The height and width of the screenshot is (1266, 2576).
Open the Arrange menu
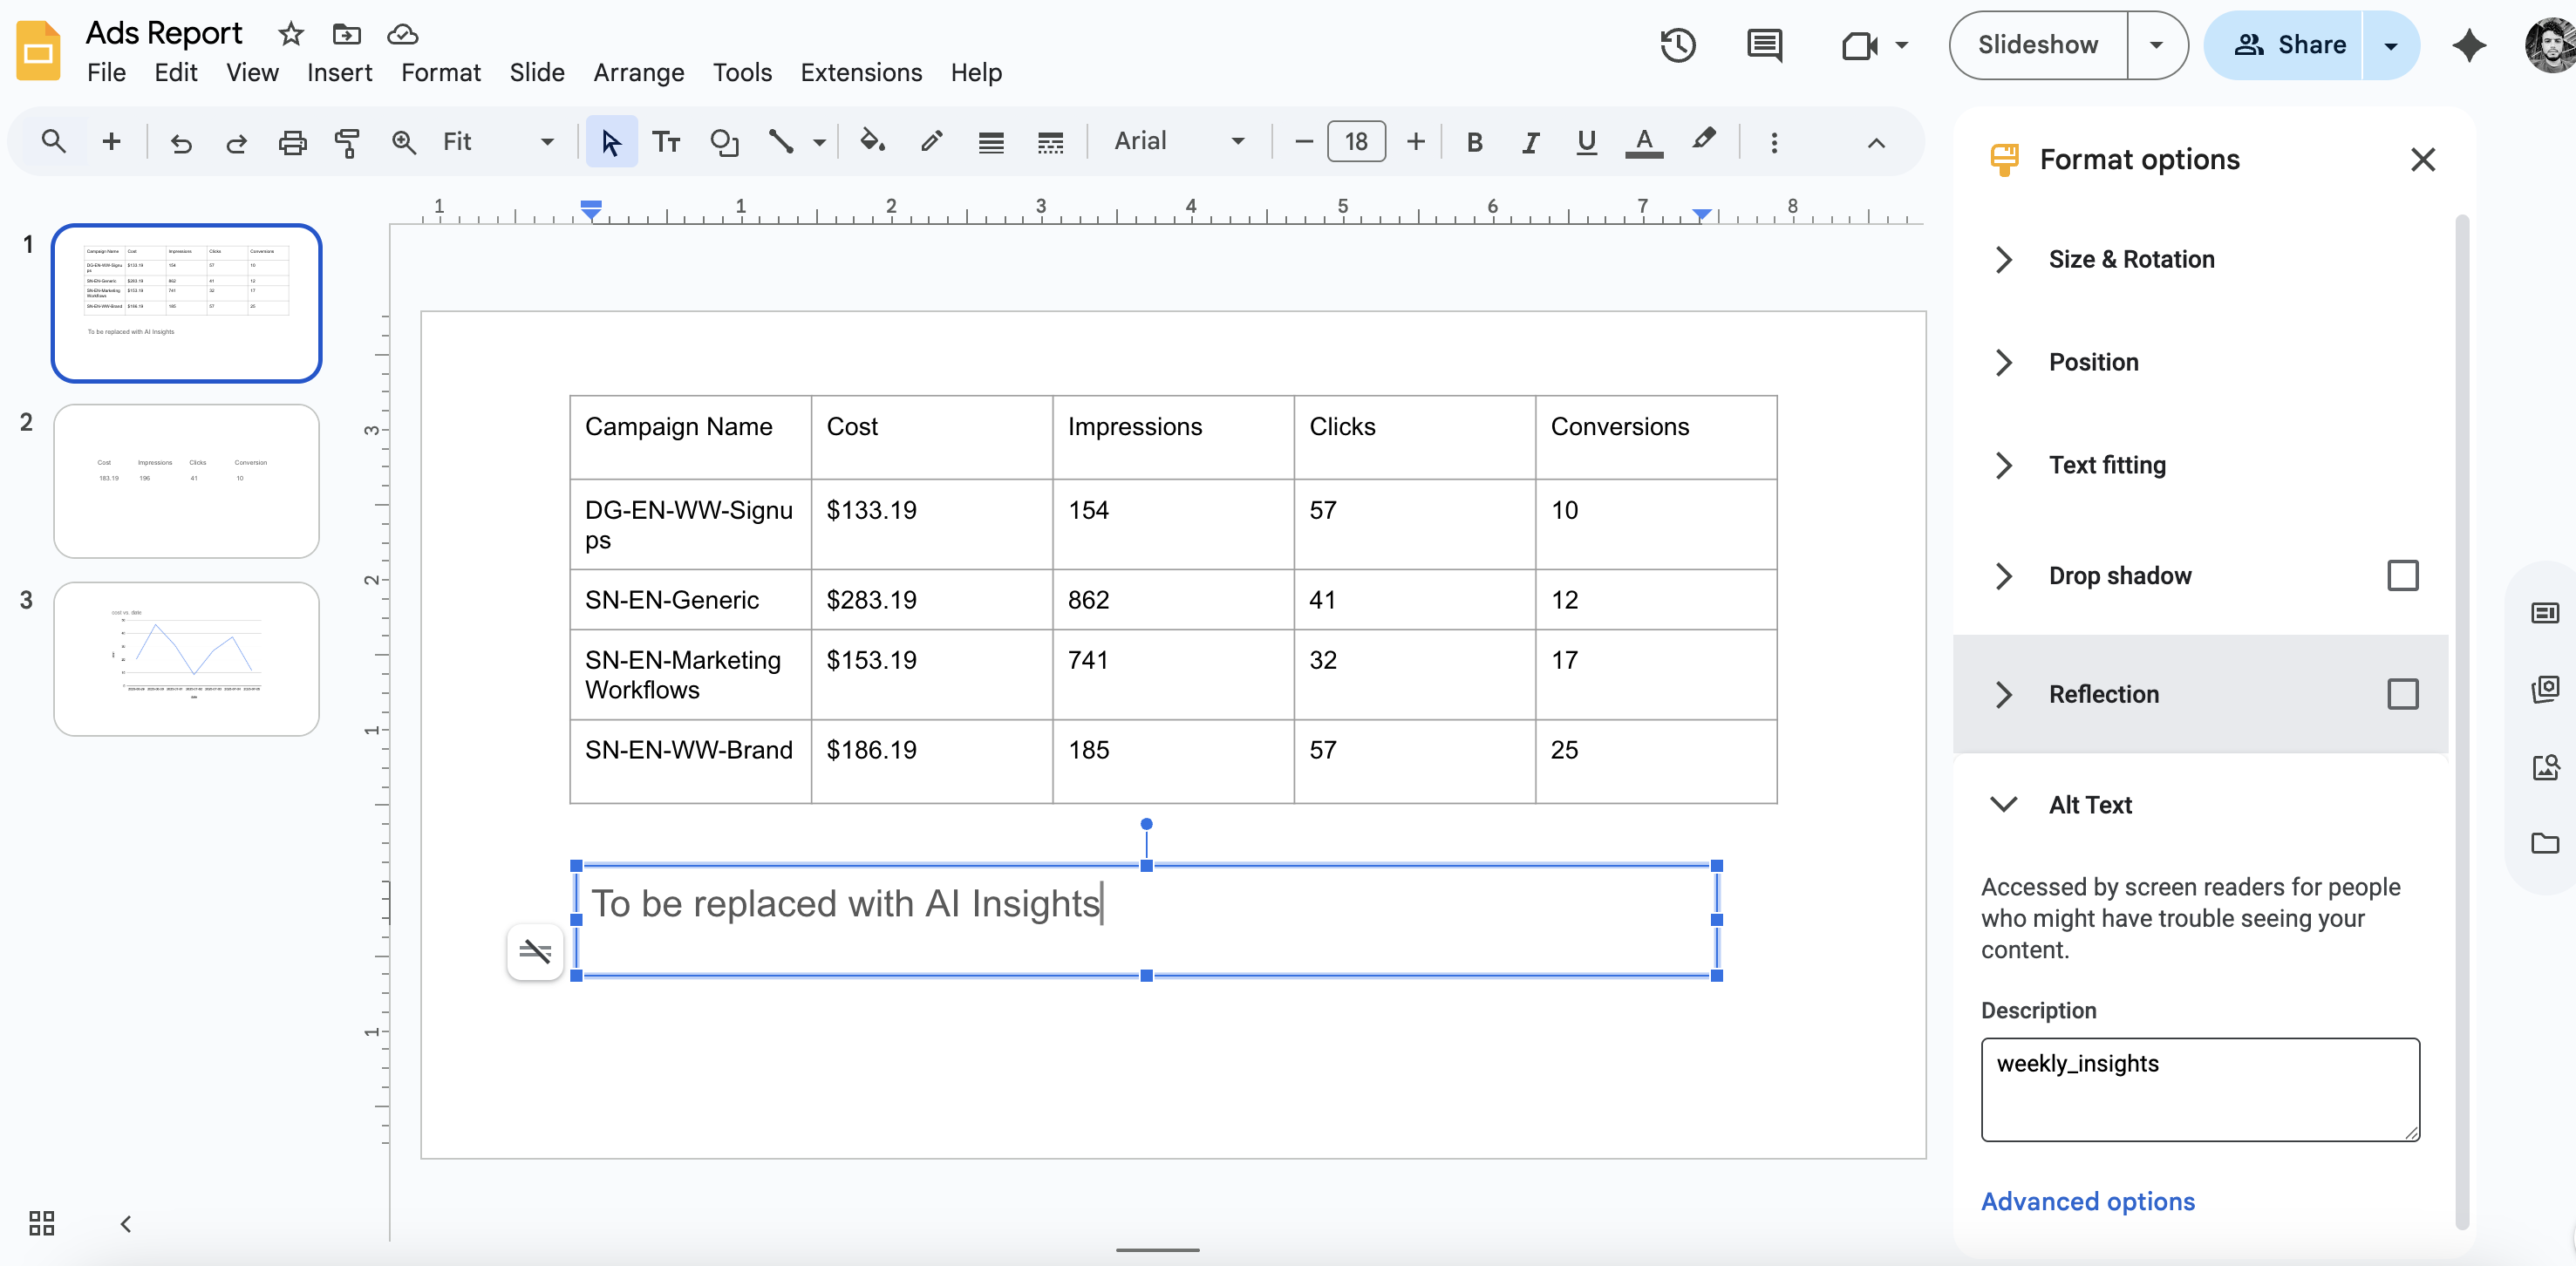638,72
